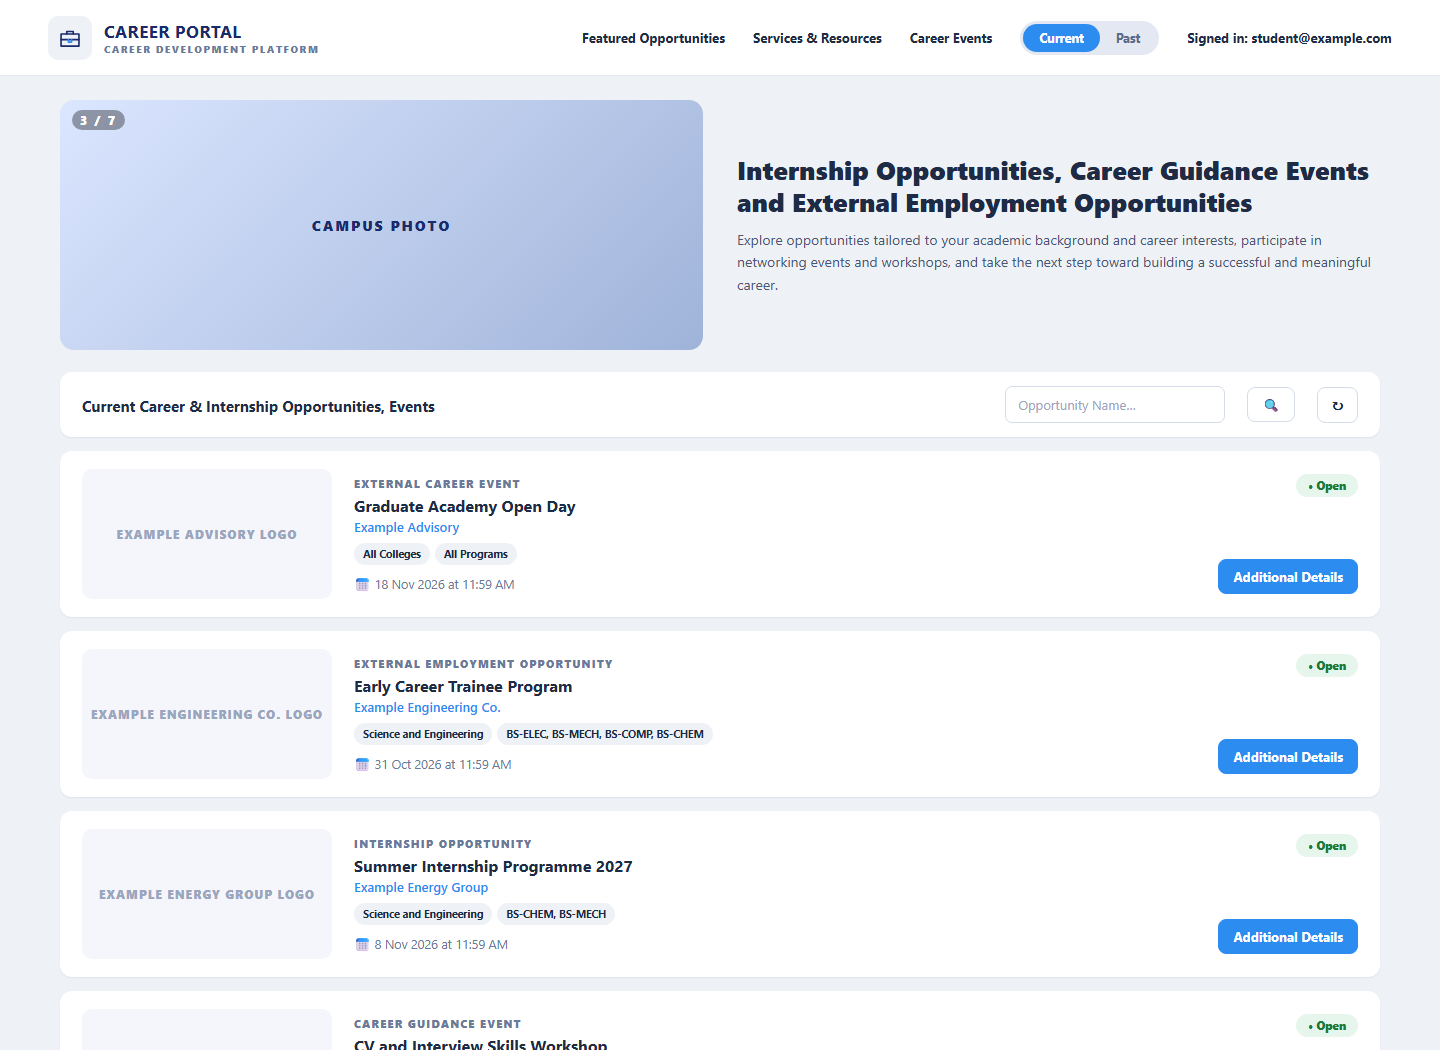Screen dimensions: 1440x1050
Task: Click the Example Advisory logo thumbnail
Action: 207,534
